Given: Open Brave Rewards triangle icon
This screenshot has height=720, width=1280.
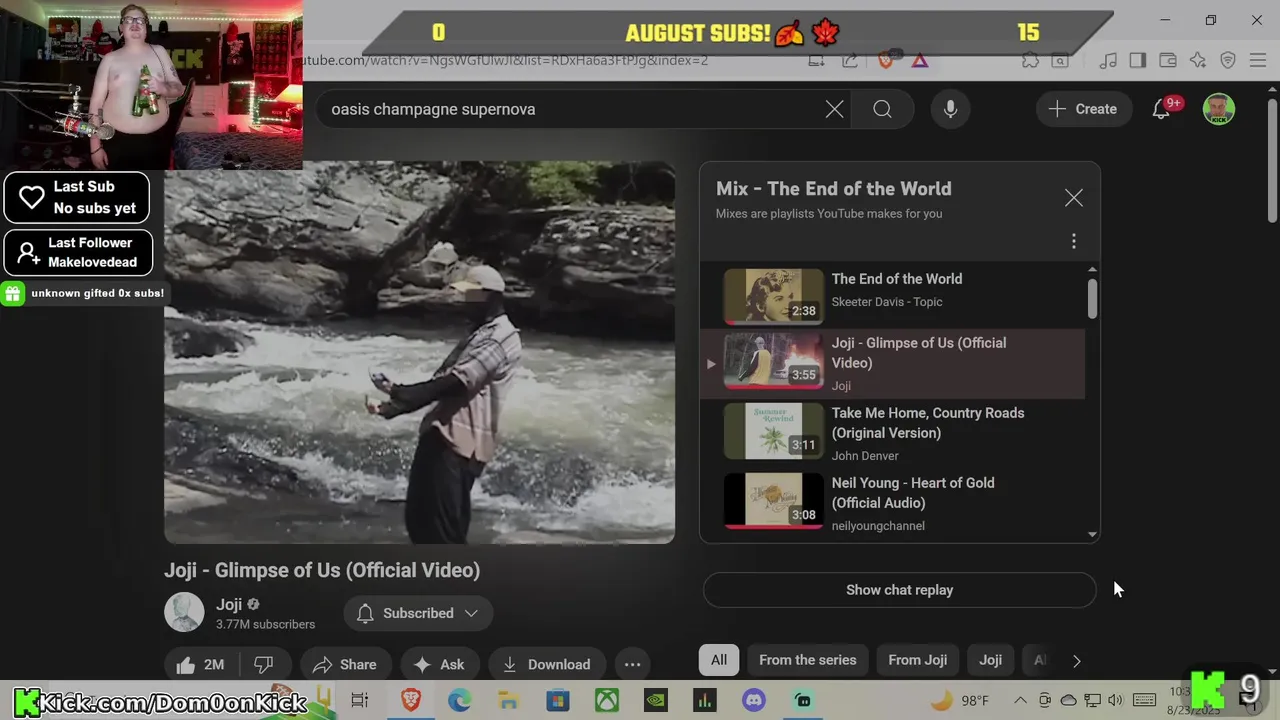Looking at the screenshot, I should tap(919, 60).
